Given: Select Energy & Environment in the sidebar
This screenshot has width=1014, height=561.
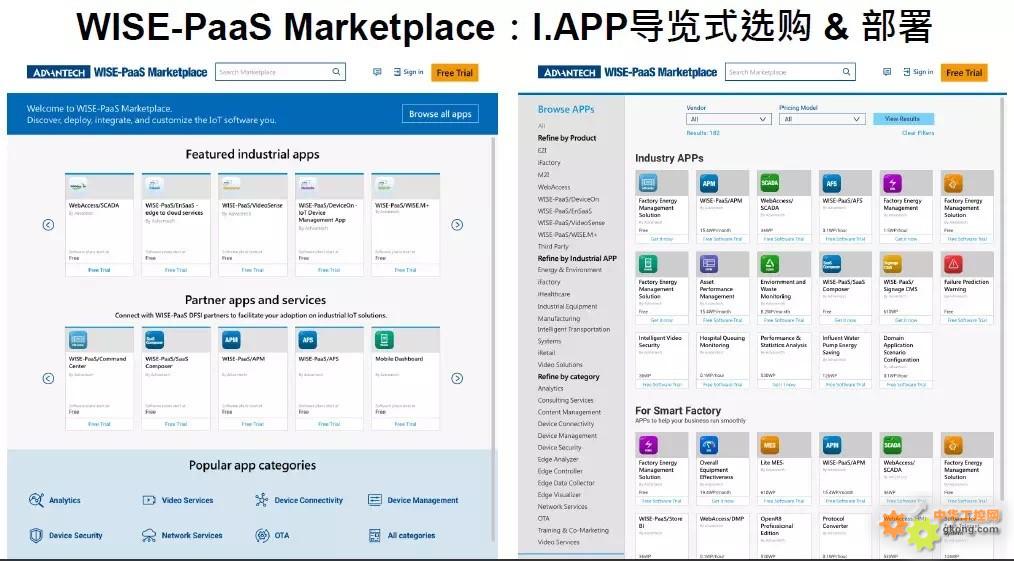Looking at the screenshot, I should (570, 270).
